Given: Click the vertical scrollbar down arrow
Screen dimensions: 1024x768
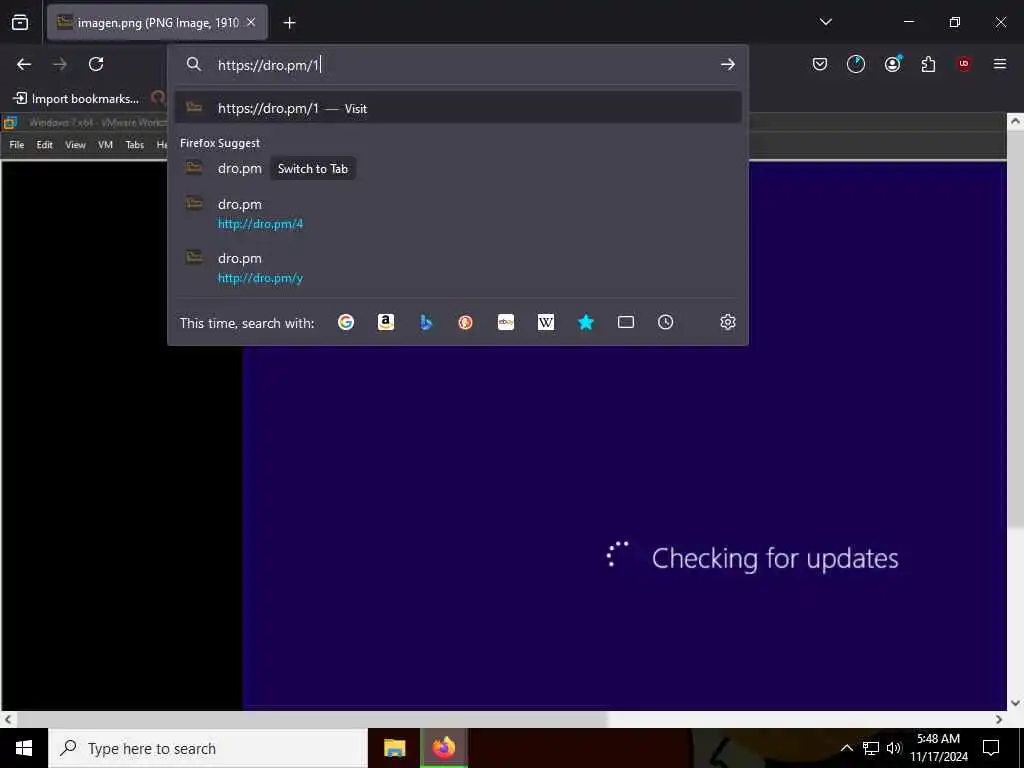Looking at the screenshot, I should 1015,703.
